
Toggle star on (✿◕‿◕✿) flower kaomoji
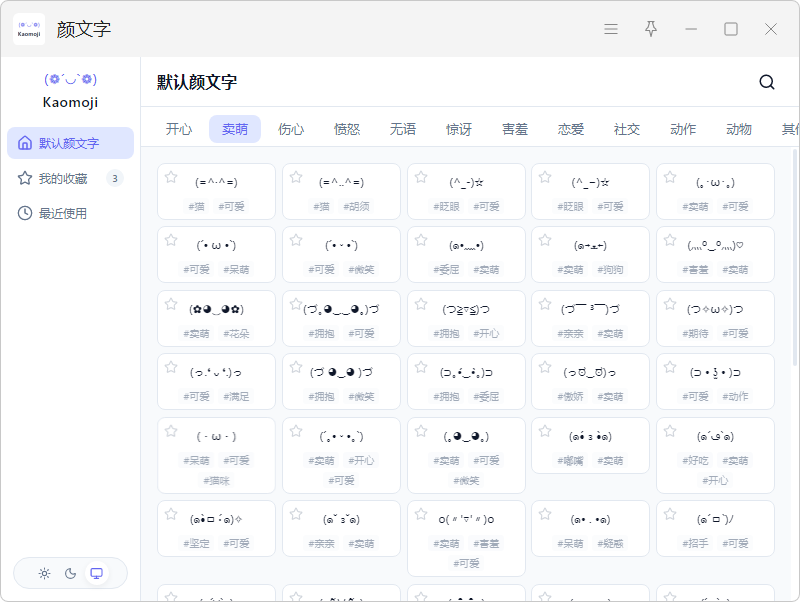click(171, 304)
